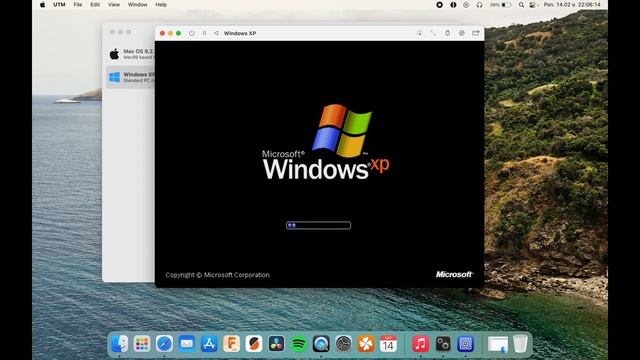Image resolution: width=640 pixels, height=360 pixels.
Task: Open Spotify from the Dock
Action: 299,344
